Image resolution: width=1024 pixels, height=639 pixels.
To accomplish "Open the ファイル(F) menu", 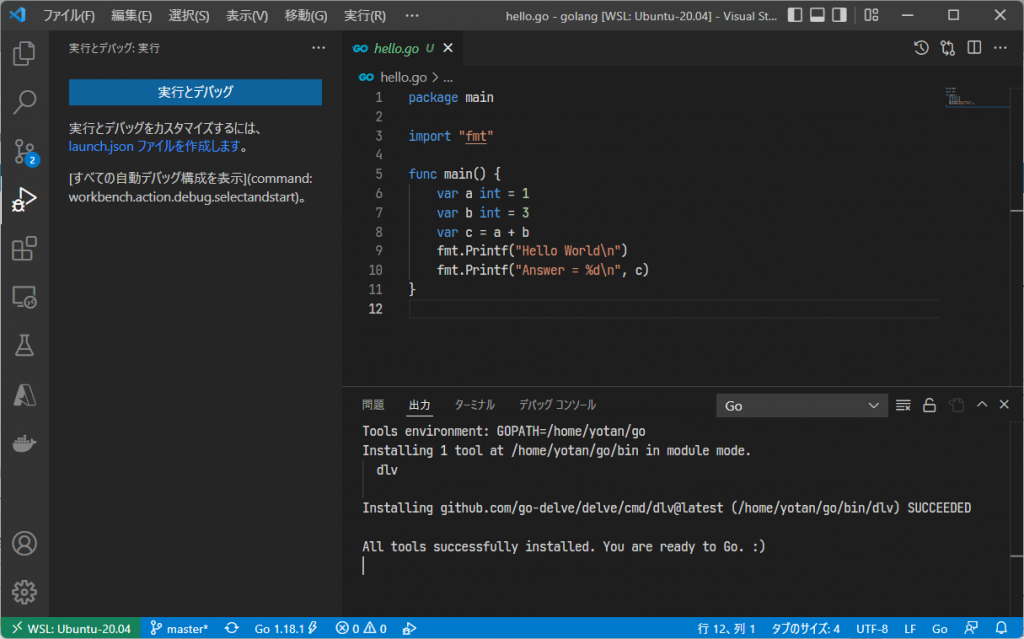I will click(x=69, y=15).
